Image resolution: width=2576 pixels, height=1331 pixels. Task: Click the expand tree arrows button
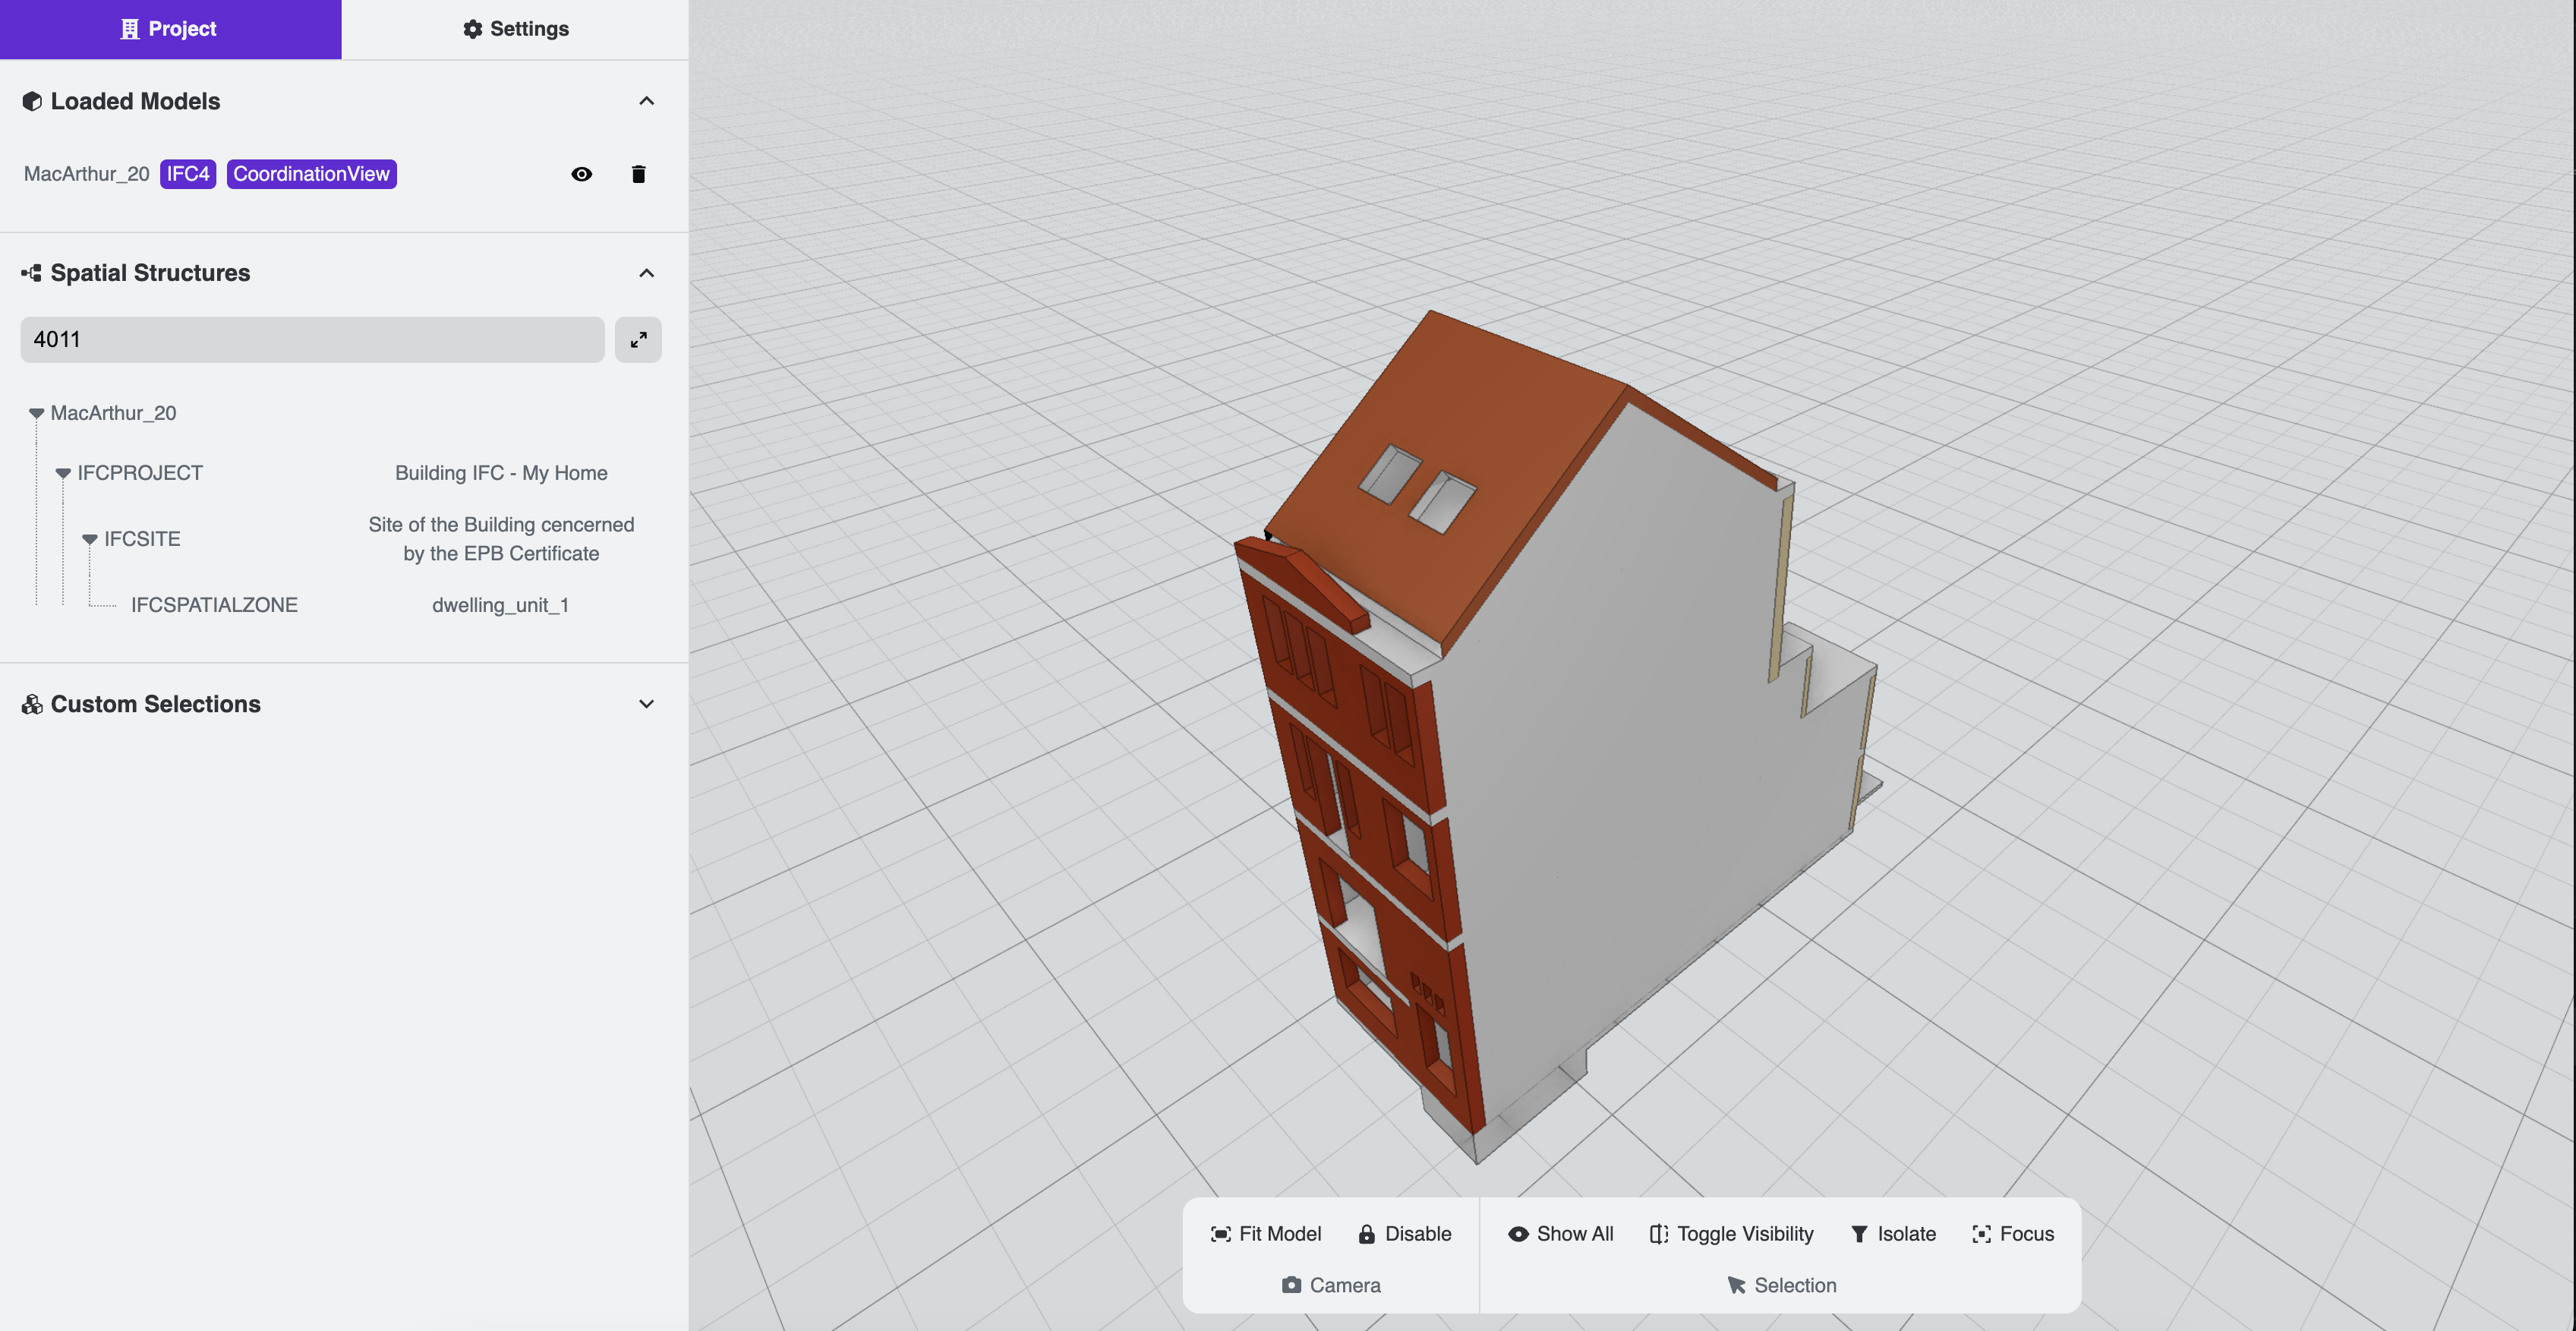(x=638, y=340)
